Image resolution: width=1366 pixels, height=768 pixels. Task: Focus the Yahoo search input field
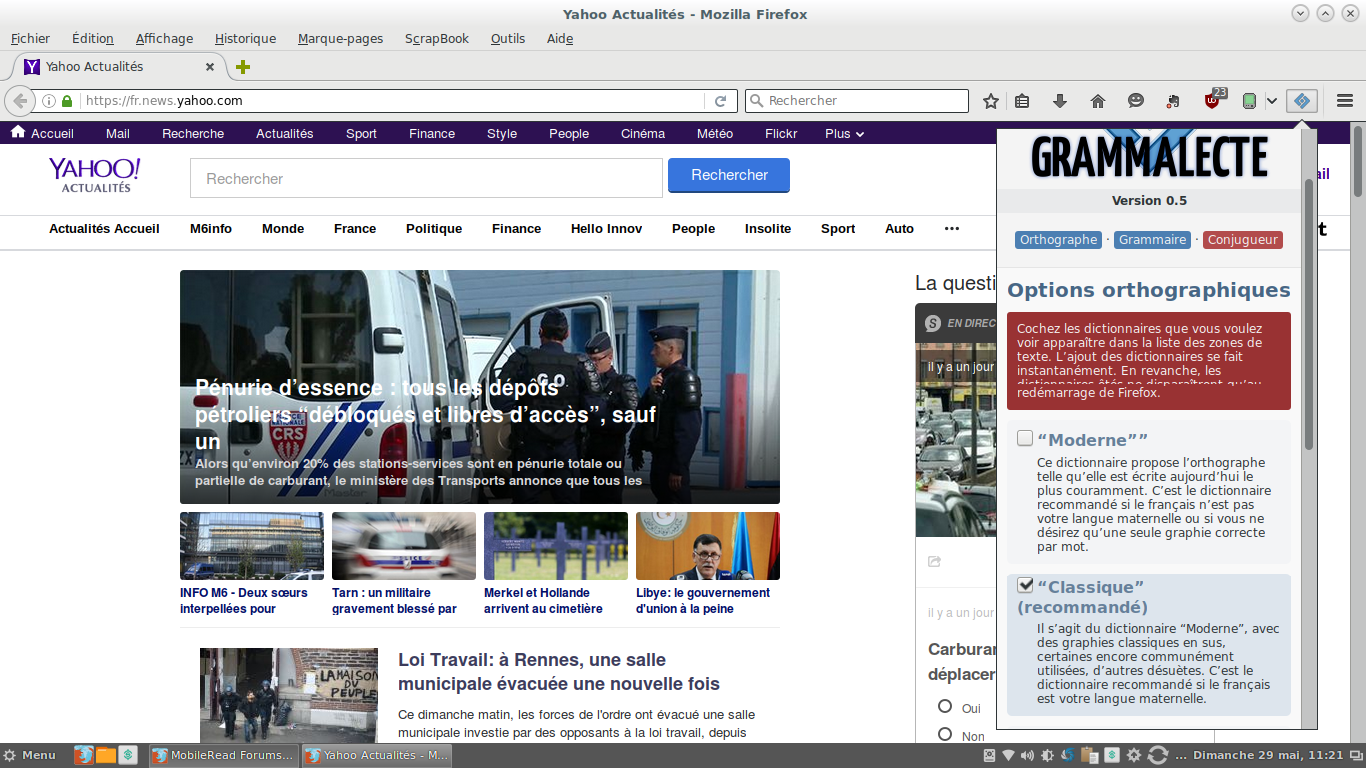426,178
